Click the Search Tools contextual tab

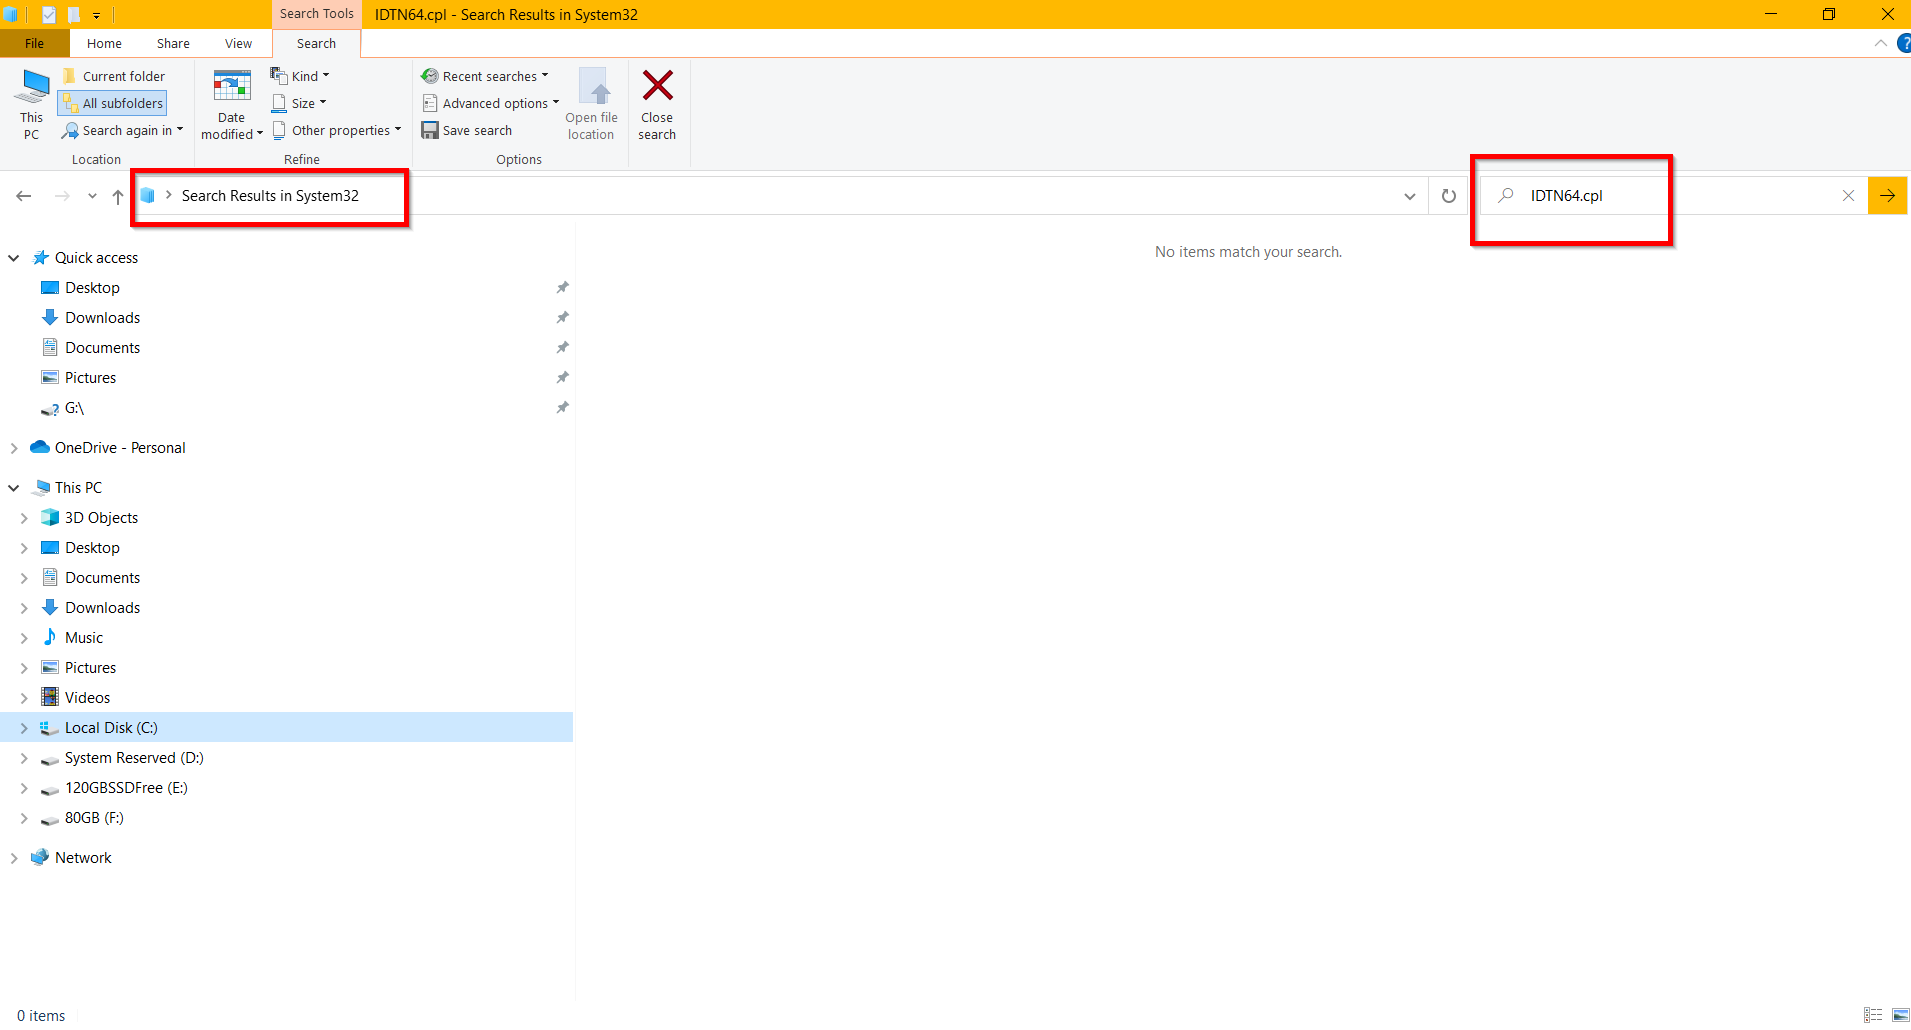(316, 14)
